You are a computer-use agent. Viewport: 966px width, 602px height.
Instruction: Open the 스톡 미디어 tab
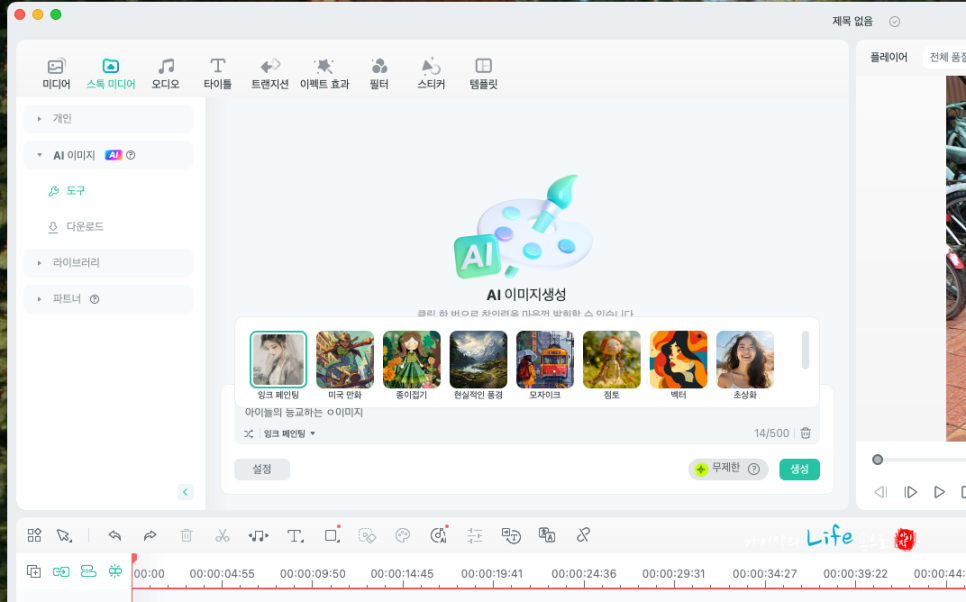(x=111, y=73)
